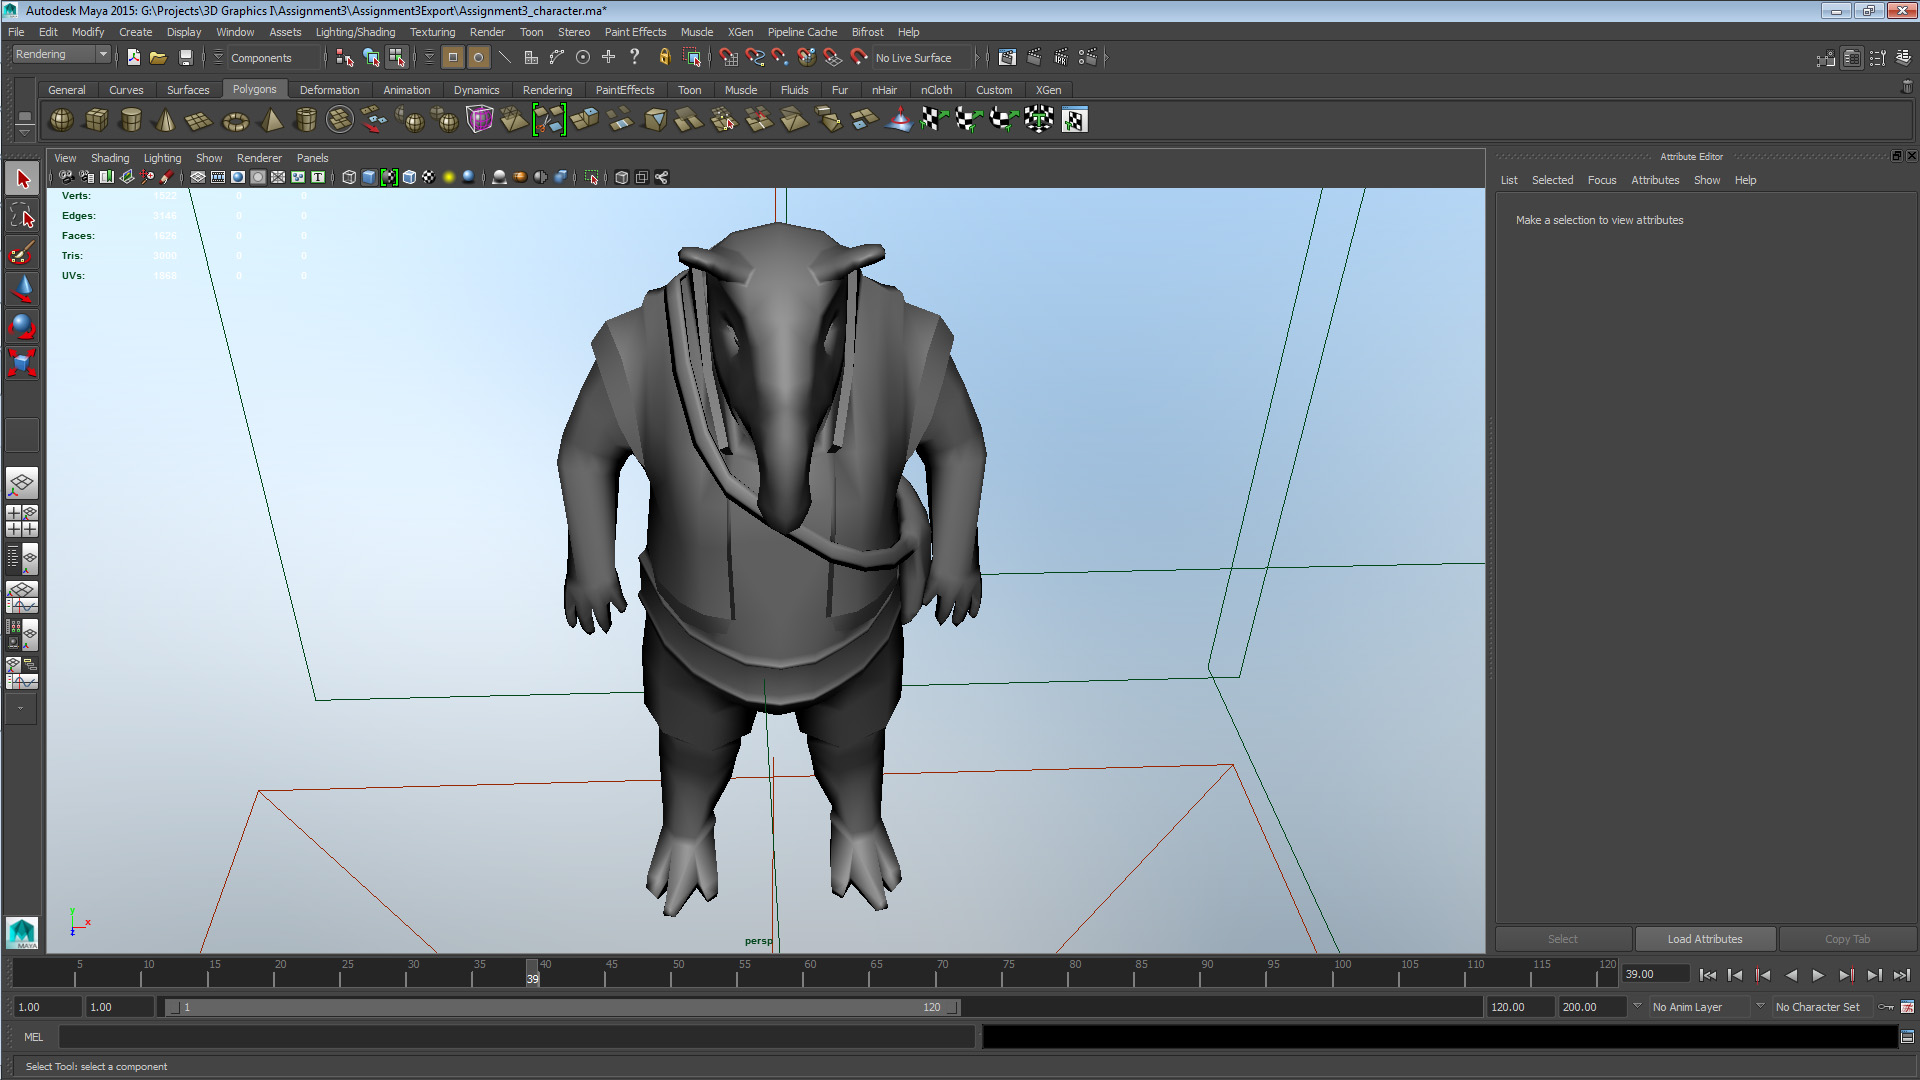Open the No Character Set dropdown
The width and height of the screenshot is (1920, 1080).
[1822, 1006]
